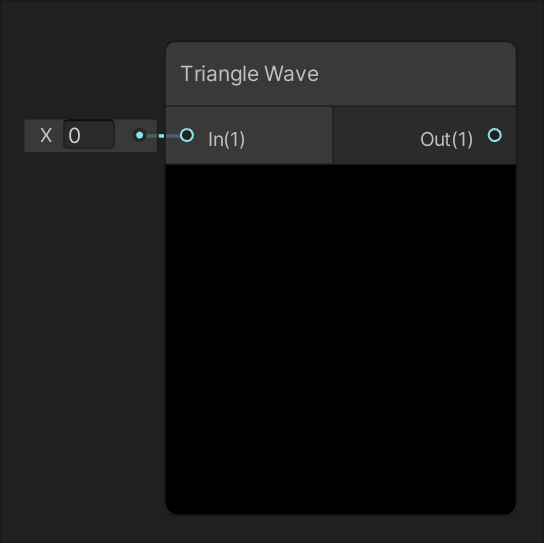Click empty space in the In(1) input row

coord(288,136)
